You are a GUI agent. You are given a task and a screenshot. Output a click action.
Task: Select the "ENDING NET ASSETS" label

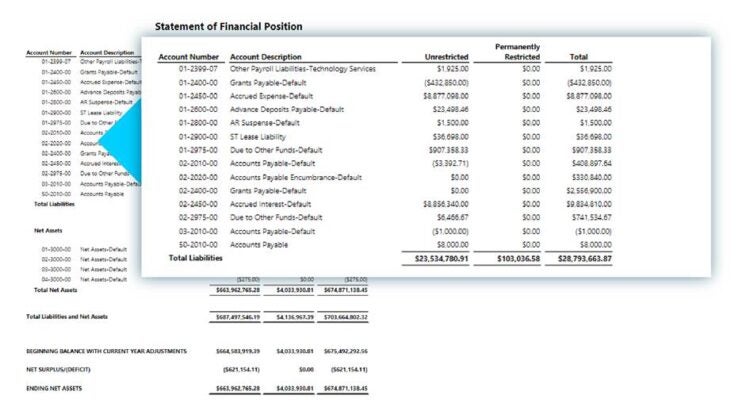[x=54, y=388]
